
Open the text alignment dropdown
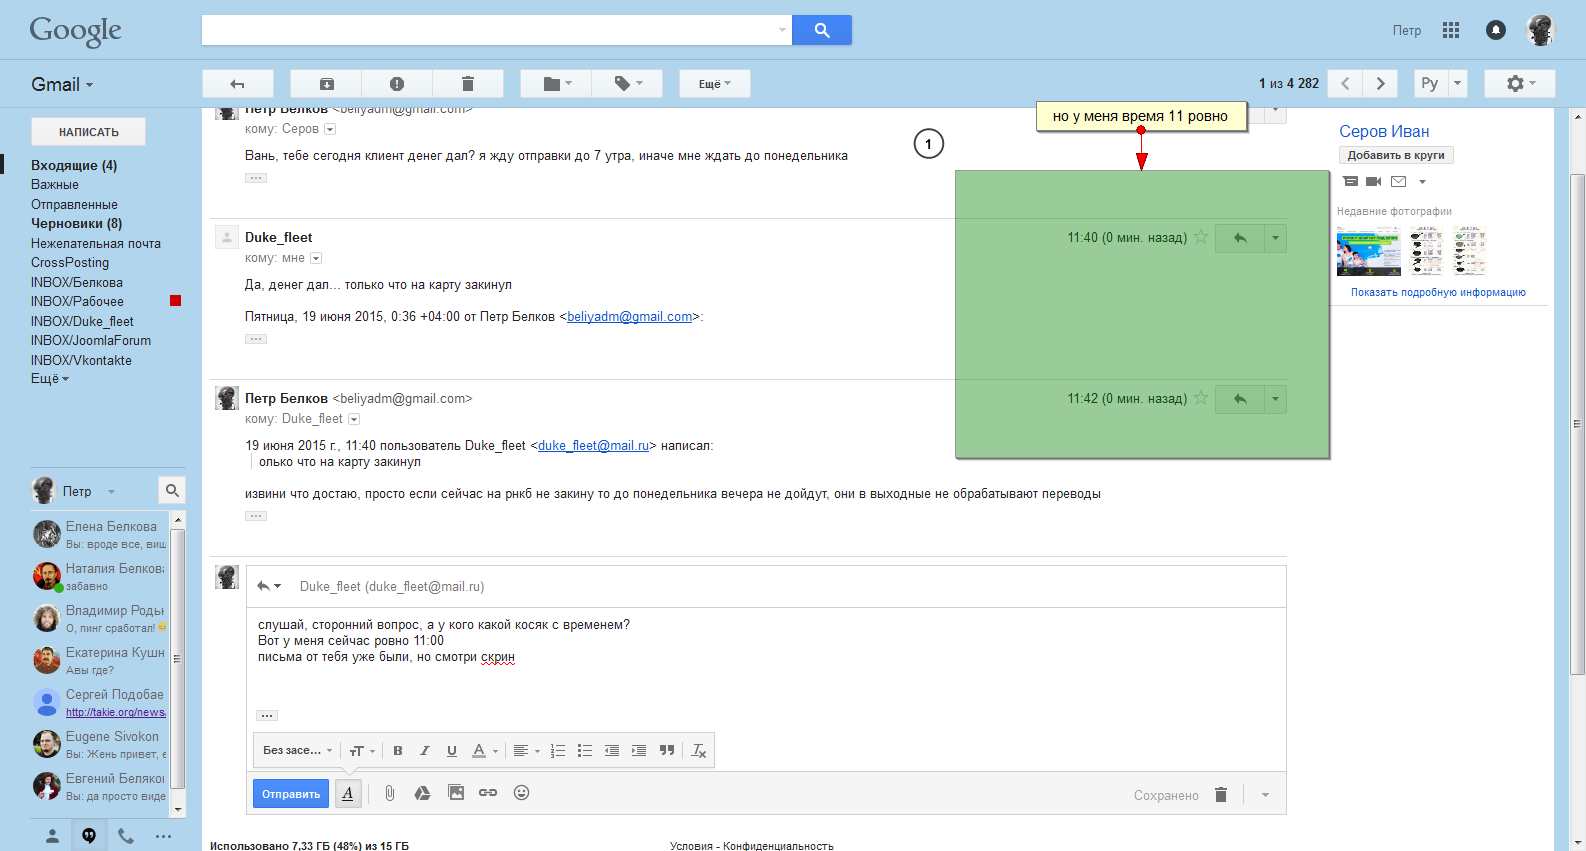[x=526, y=751]
